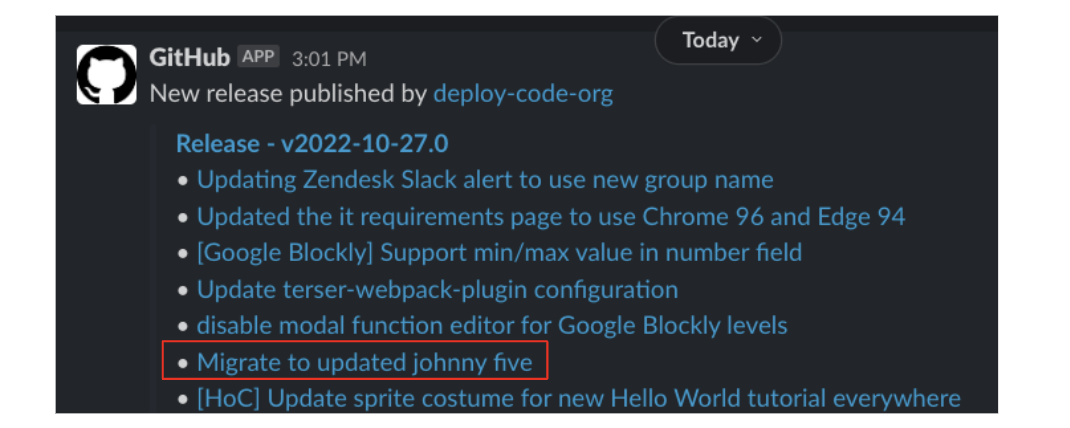Click the 3:01 PM message timestamp

[x=329, y=59]
